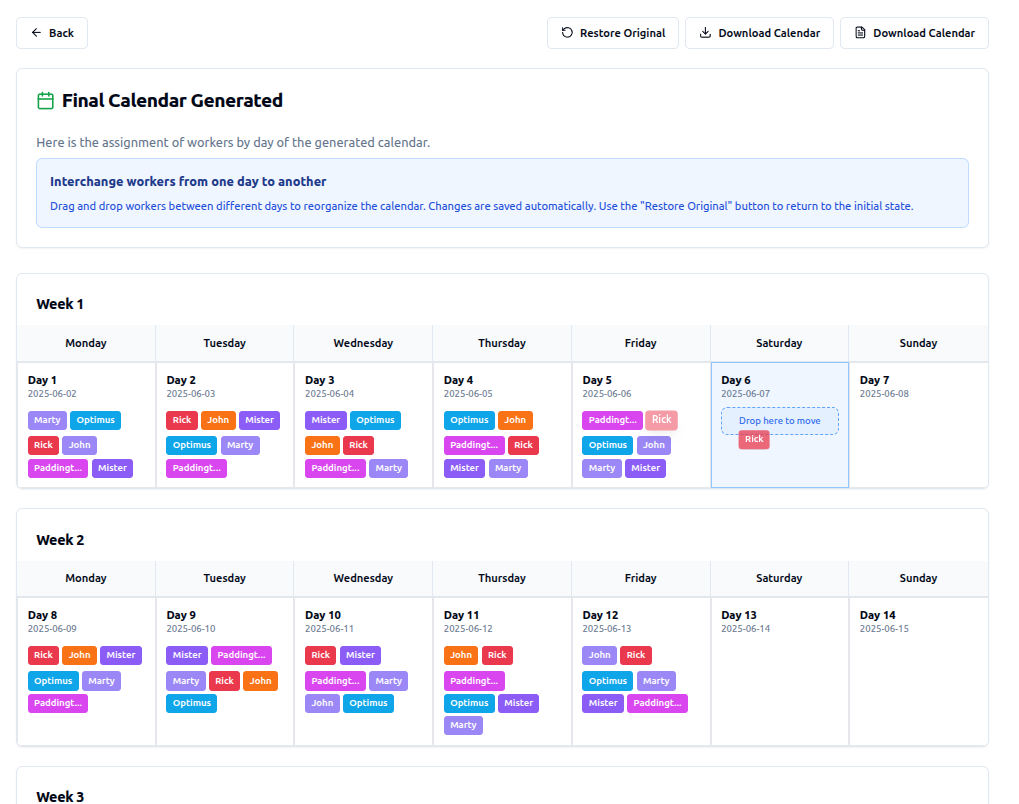The width and height of the screenshot is (1019, 804).
Task: Click the "Drop here to move" zone
Action: click(779, 421)
